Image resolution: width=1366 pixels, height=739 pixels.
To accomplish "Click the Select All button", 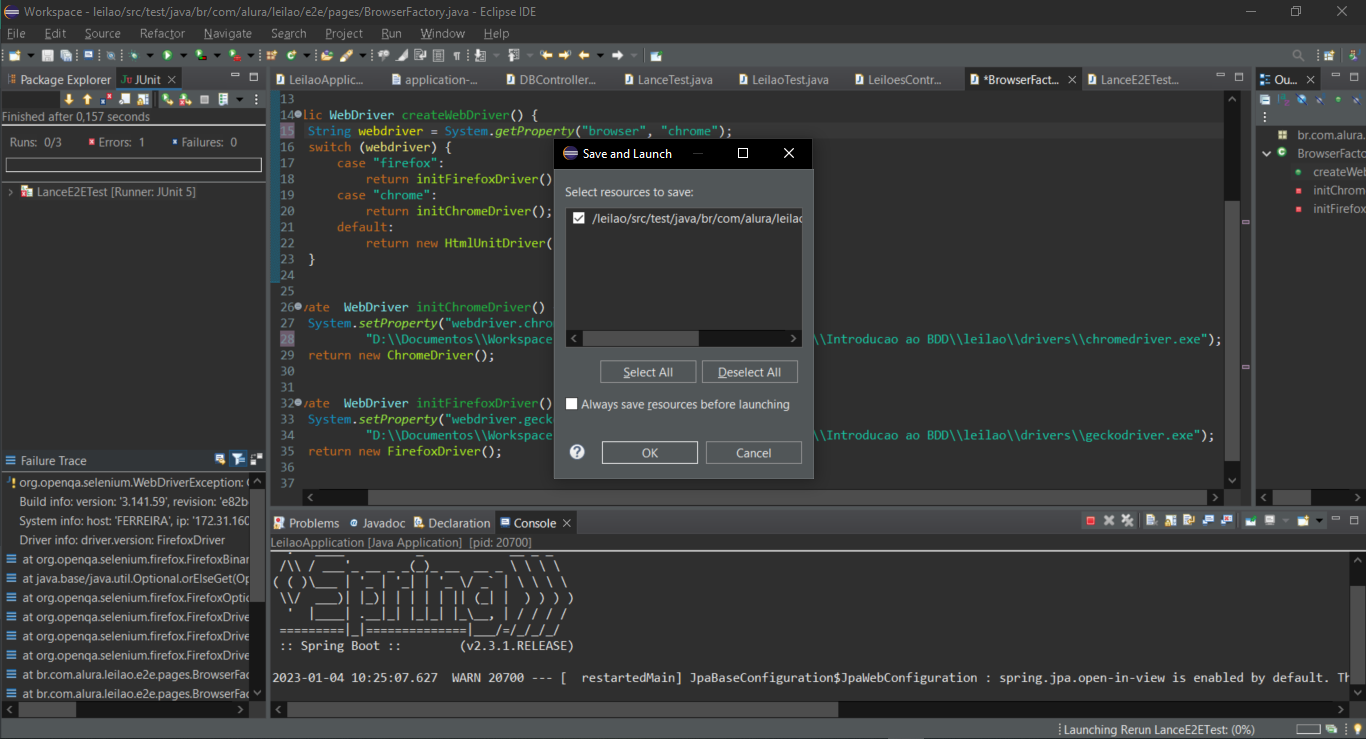I will [x=648, y=372].
